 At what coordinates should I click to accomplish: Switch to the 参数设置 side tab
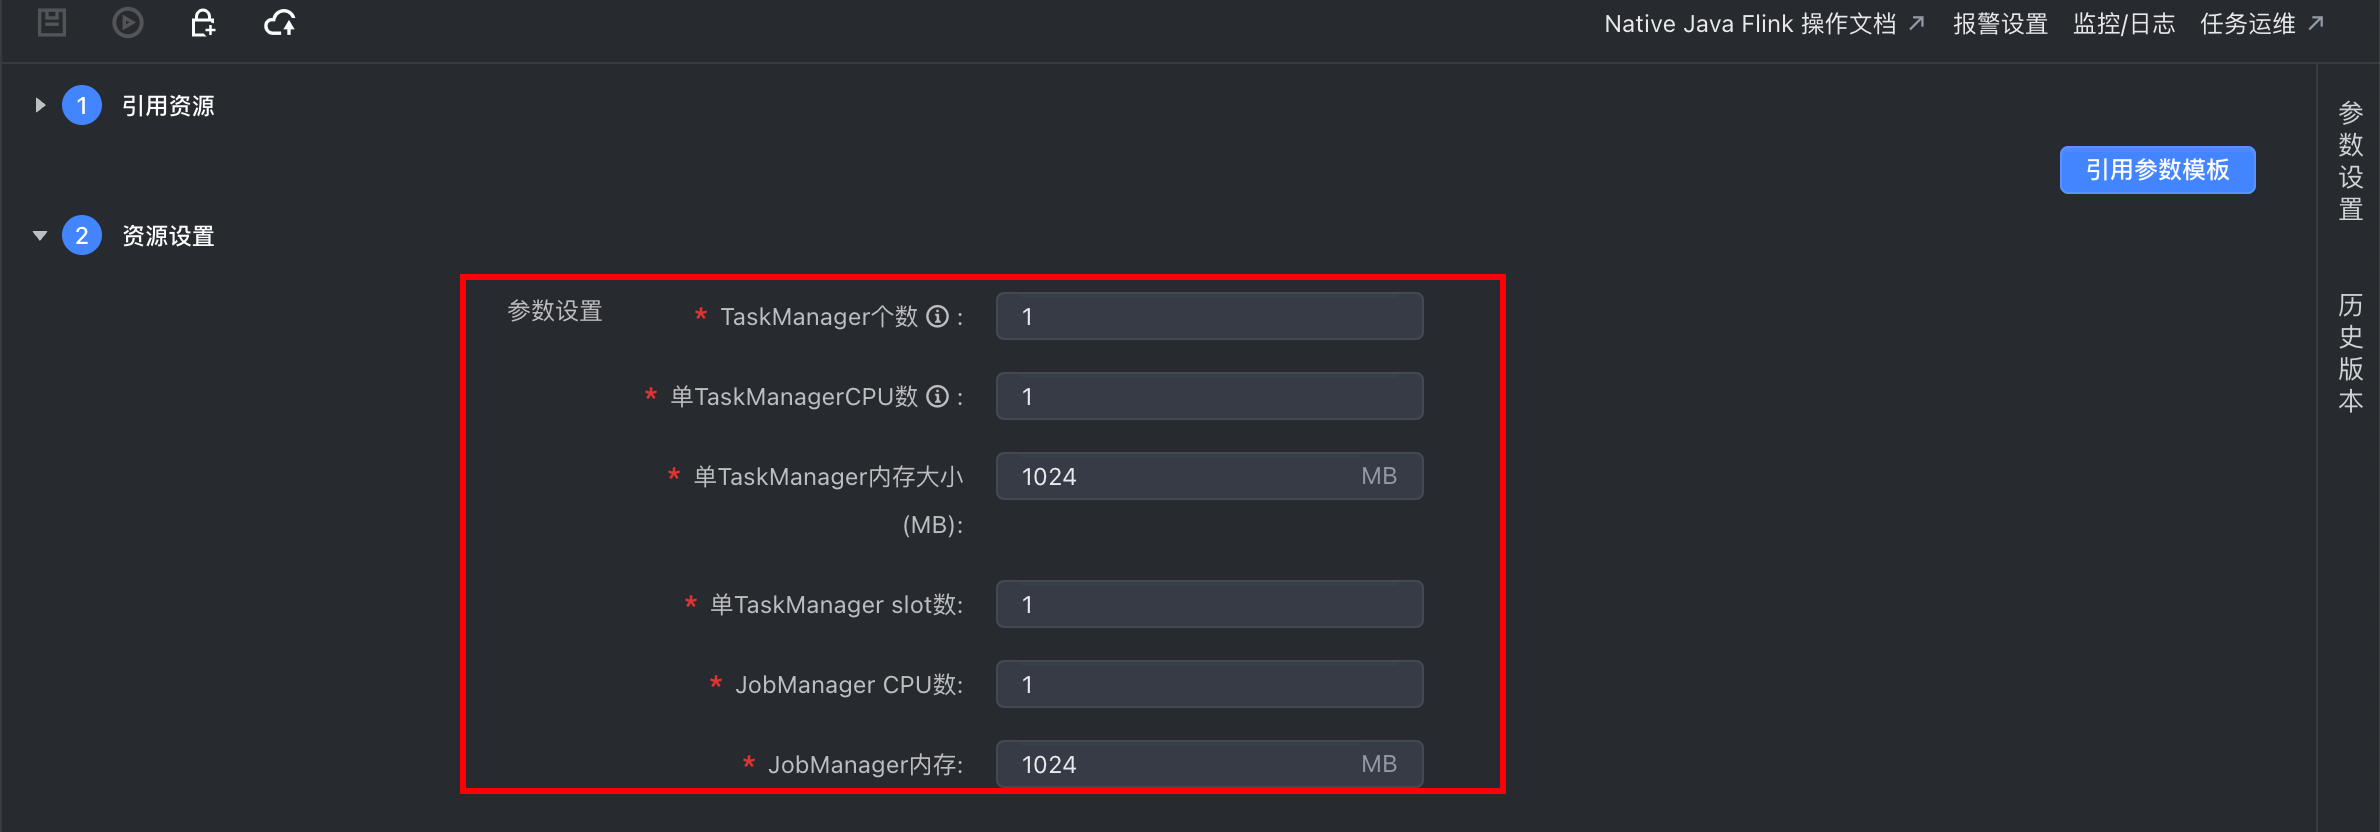click(x=2350, y=160)
